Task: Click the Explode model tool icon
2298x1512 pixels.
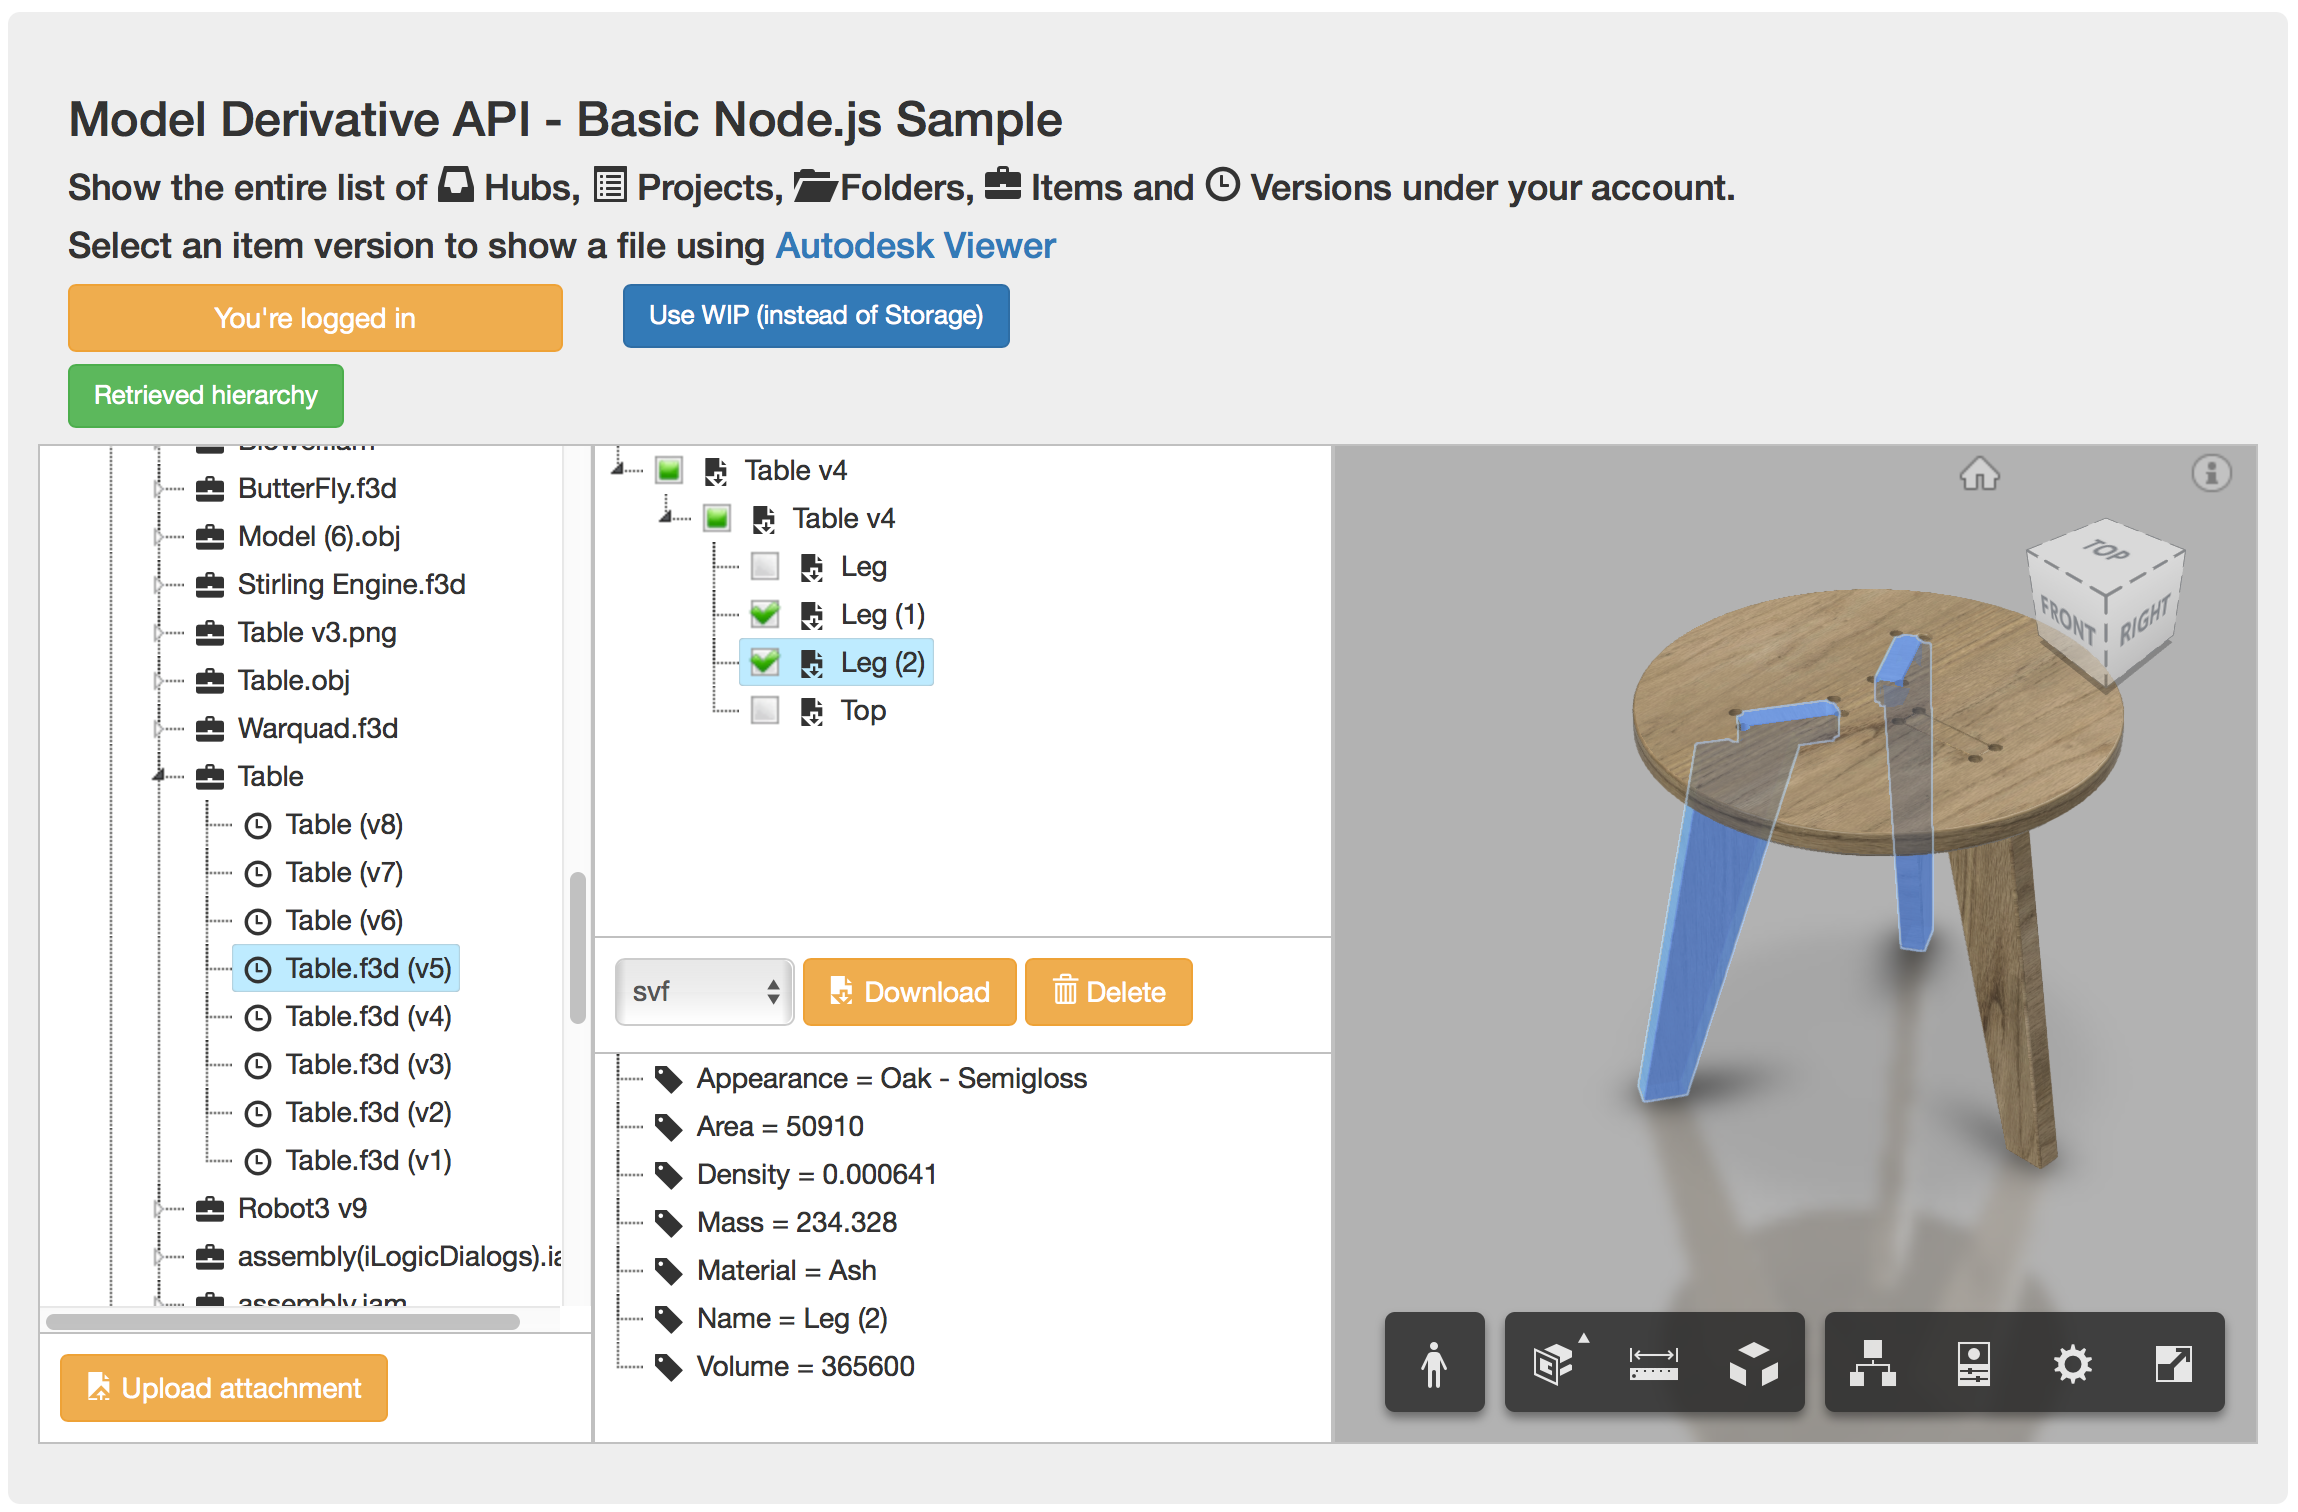Action: [1753, 1363]
